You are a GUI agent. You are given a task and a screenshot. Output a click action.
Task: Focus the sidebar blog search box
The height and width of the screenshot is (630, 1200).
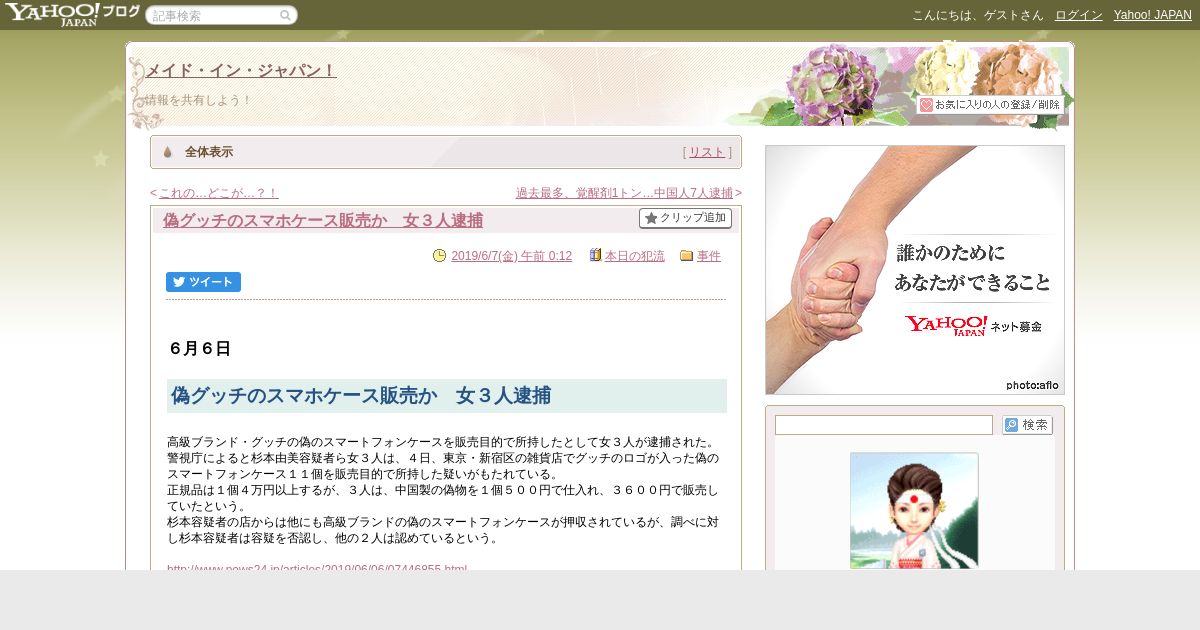[x=884, y=425]
